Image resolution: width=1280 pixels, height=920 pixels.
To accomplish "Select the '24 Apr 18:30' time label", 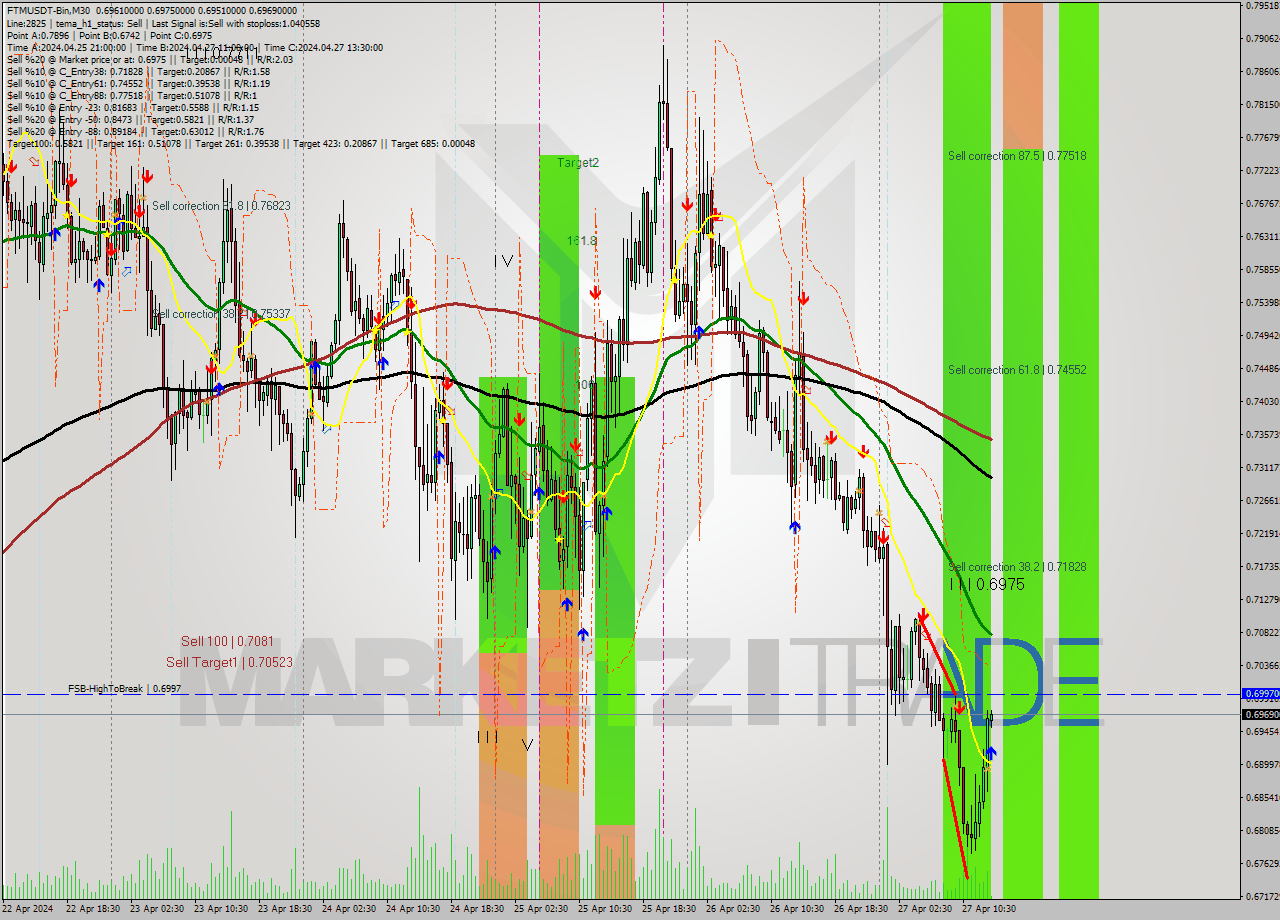I will pos(477,909).
